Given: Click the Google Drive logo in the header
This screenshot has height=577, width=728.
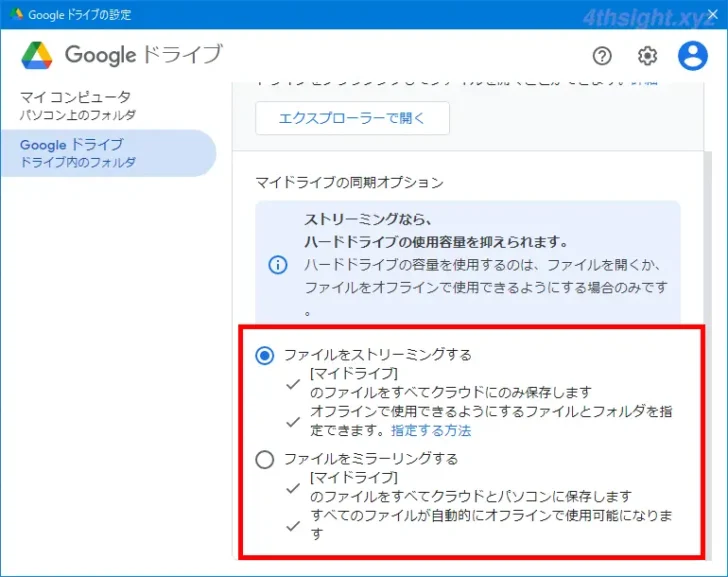Looking at the screenshot, I should [x=37, y=55].
